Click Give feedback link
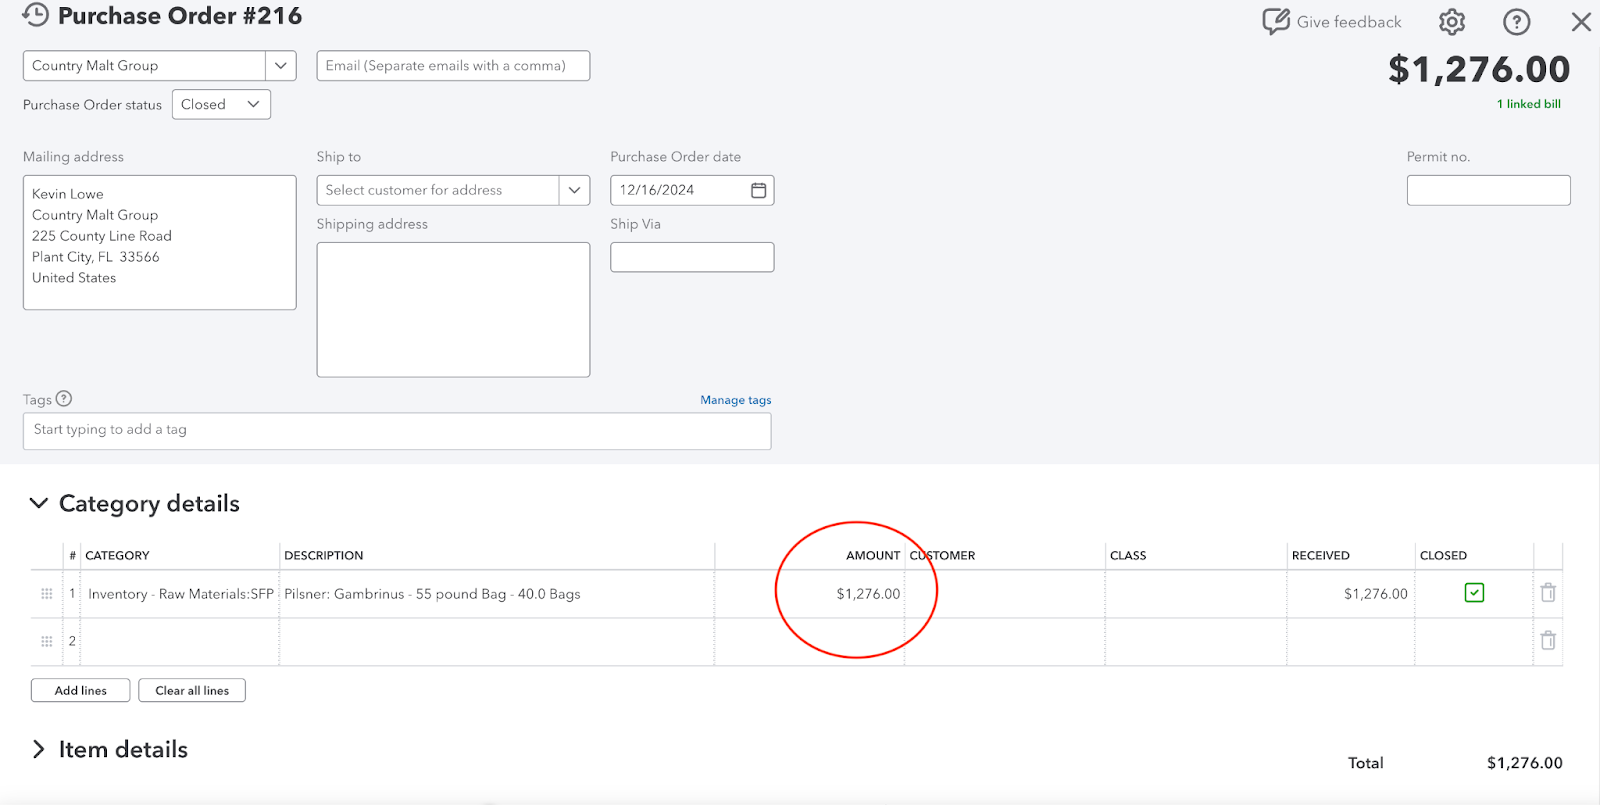 1349,22
